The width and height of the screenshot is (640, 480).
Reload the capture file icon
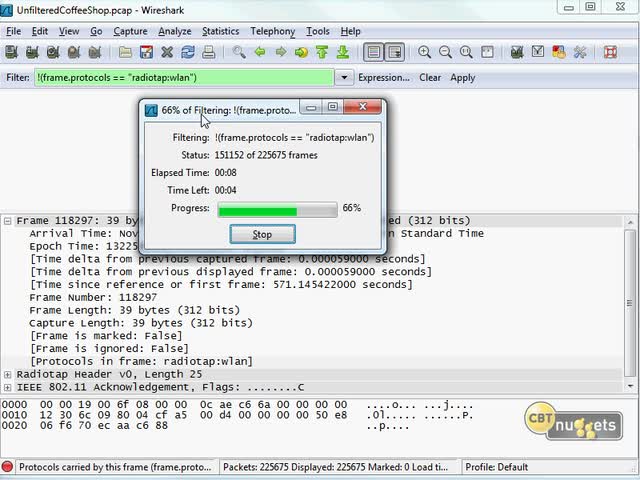pos(188,52)
